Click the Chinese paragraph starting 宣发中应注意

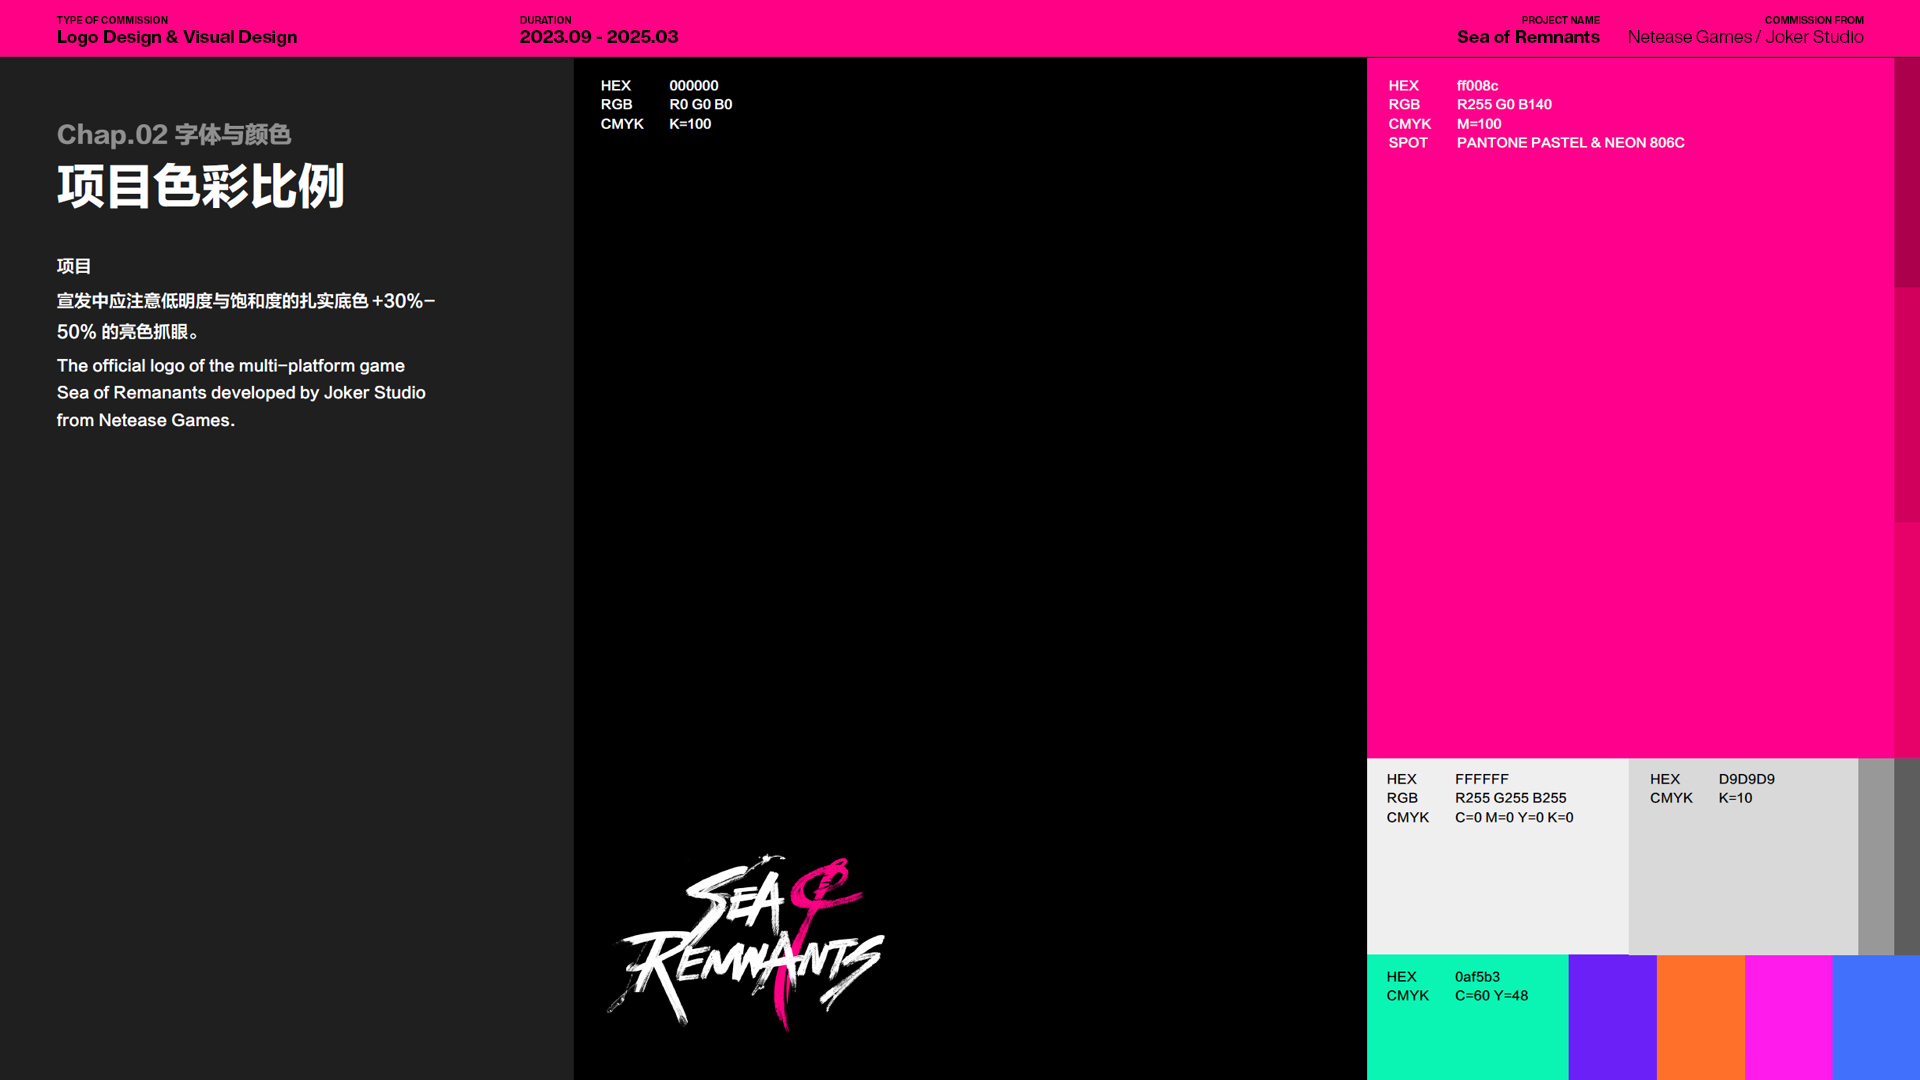click(246, 316)
